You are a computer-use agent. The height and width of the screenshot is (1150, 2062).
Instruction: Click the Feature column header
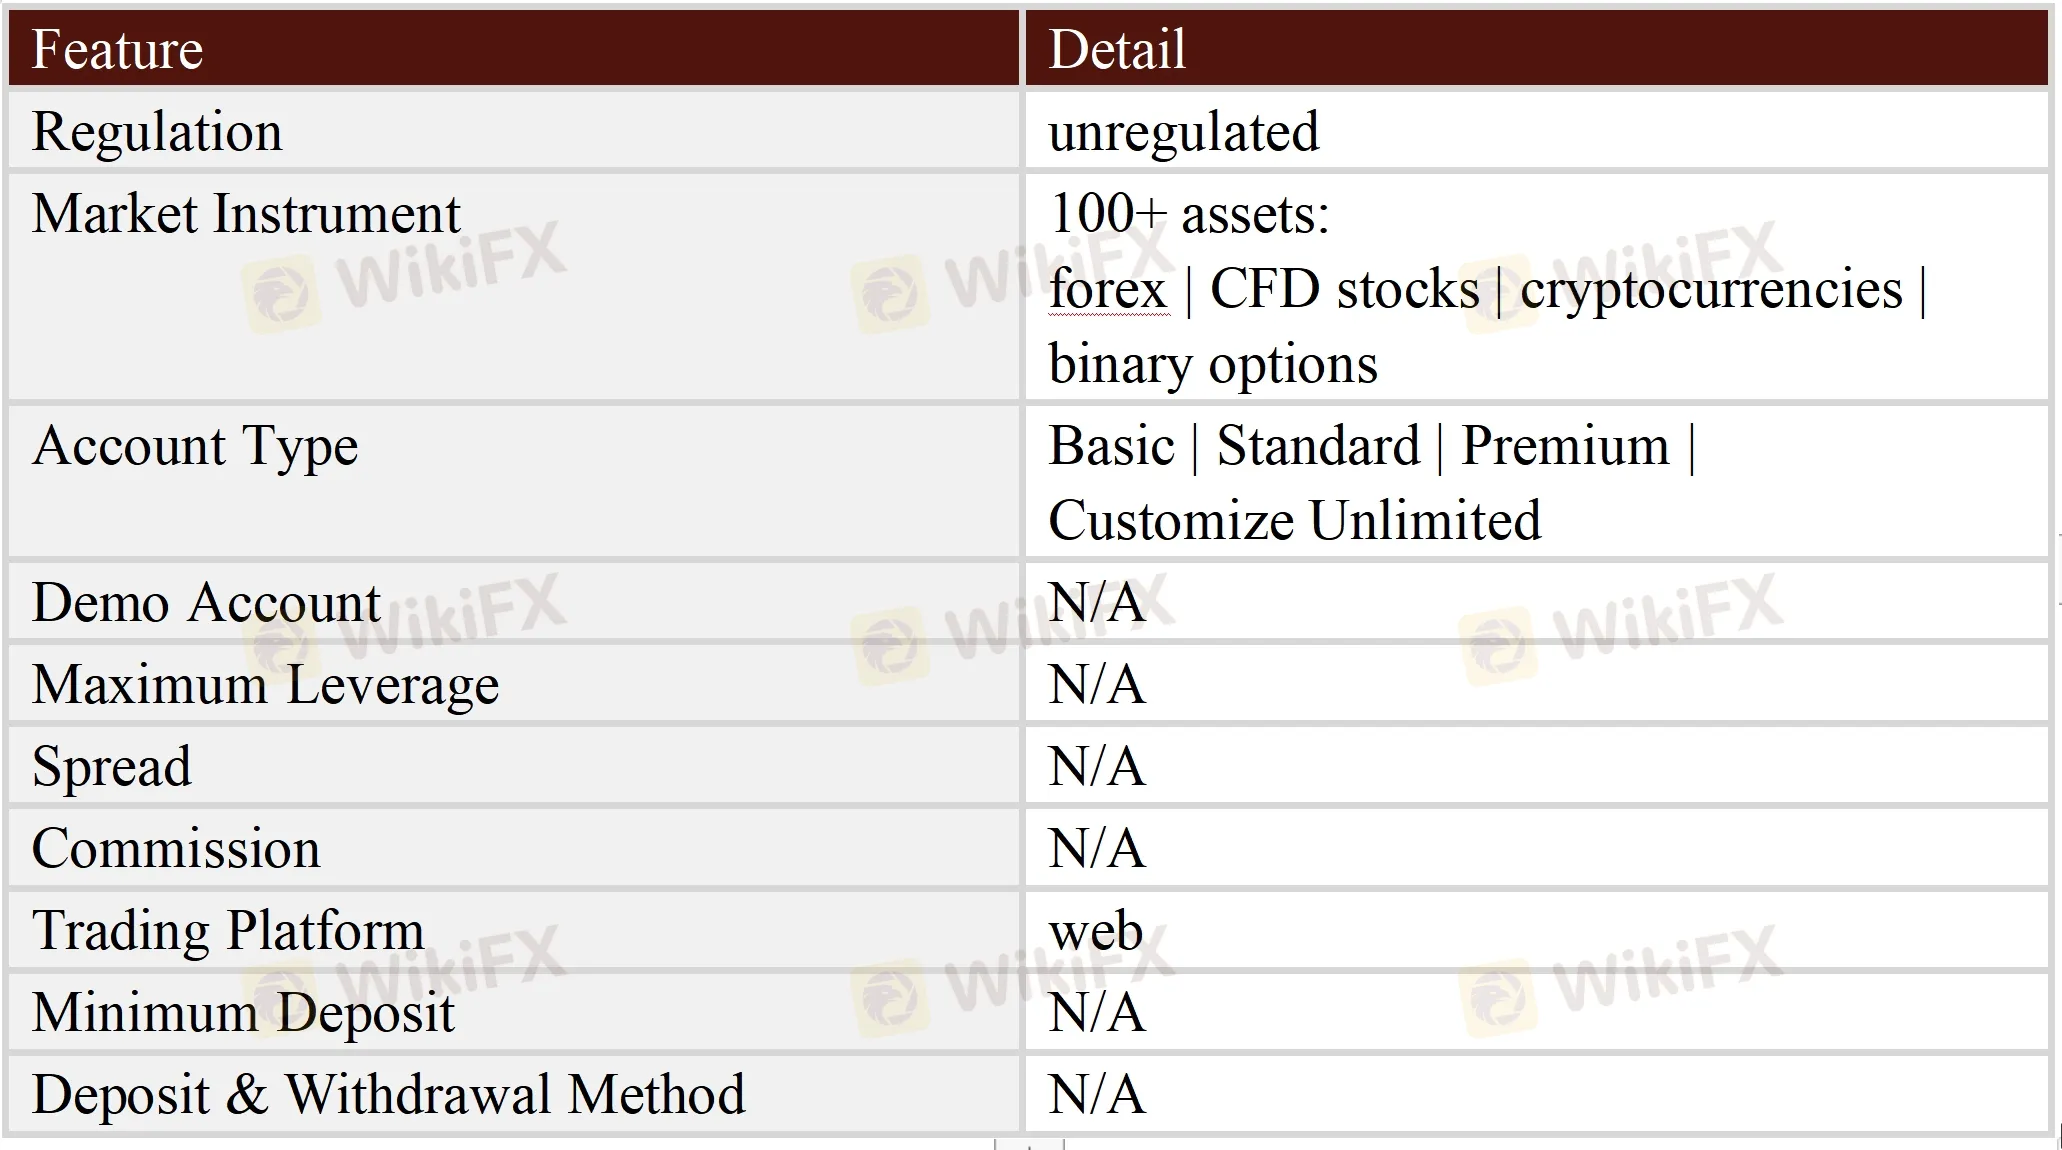click(117, 49)
